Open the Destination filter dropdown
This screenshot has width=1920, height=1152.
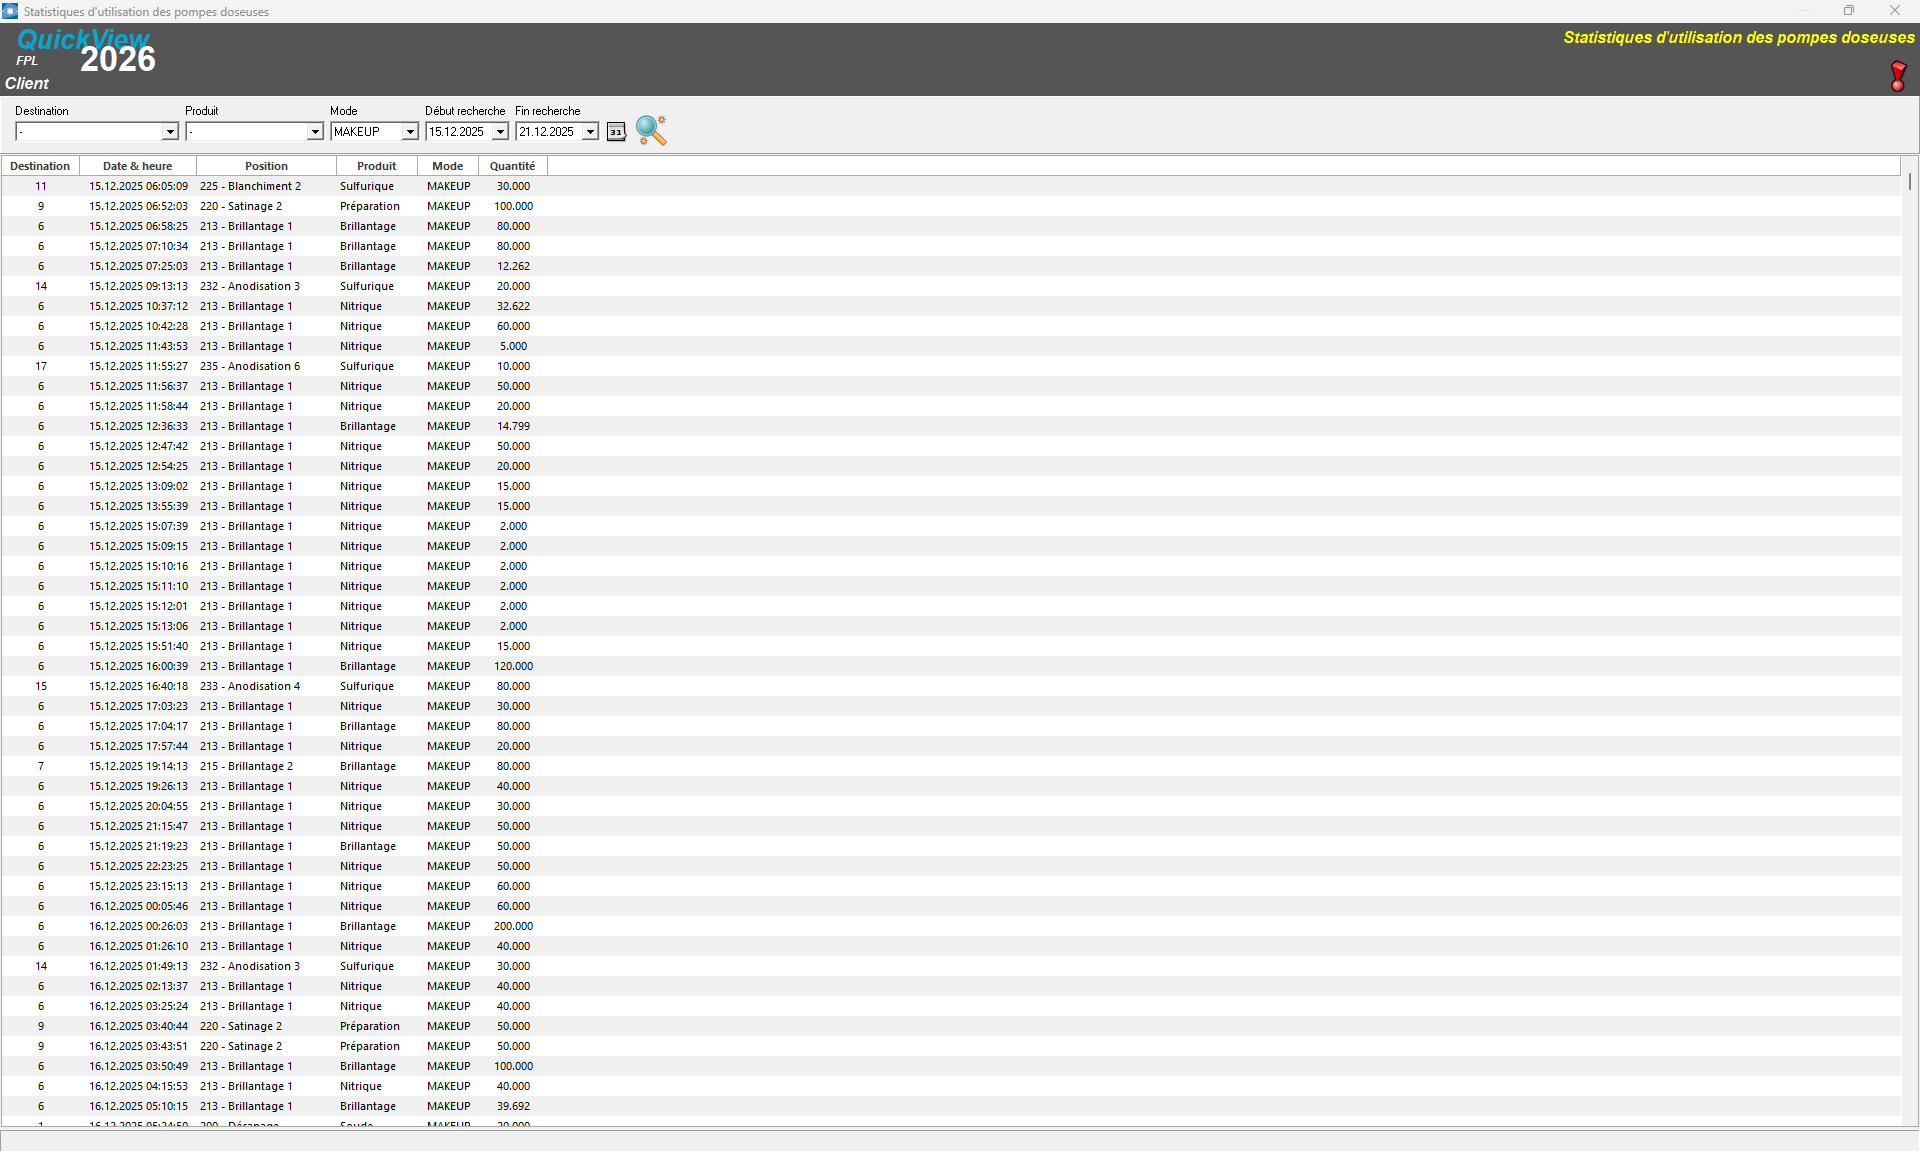click(170, 132)
